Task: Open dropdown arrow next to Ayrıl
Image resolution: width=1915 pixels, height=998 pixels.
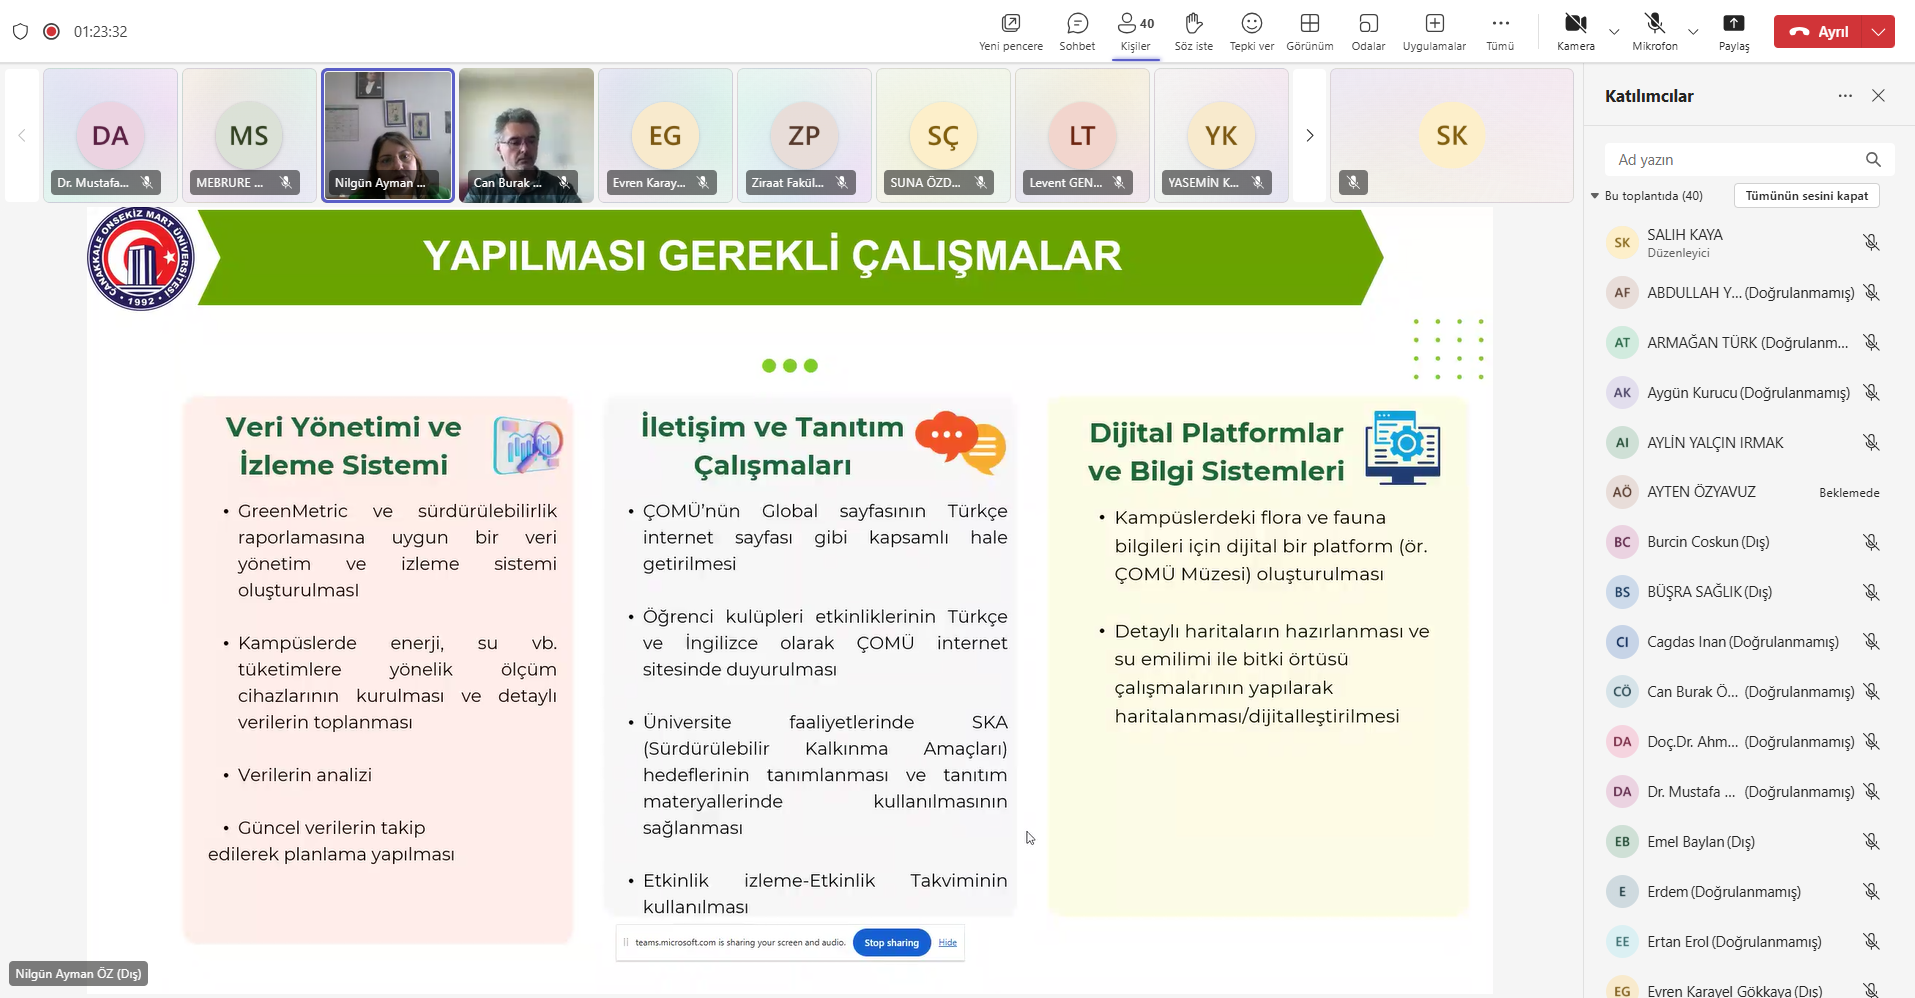Action: pyautogui.click(x=1880, y=32)
